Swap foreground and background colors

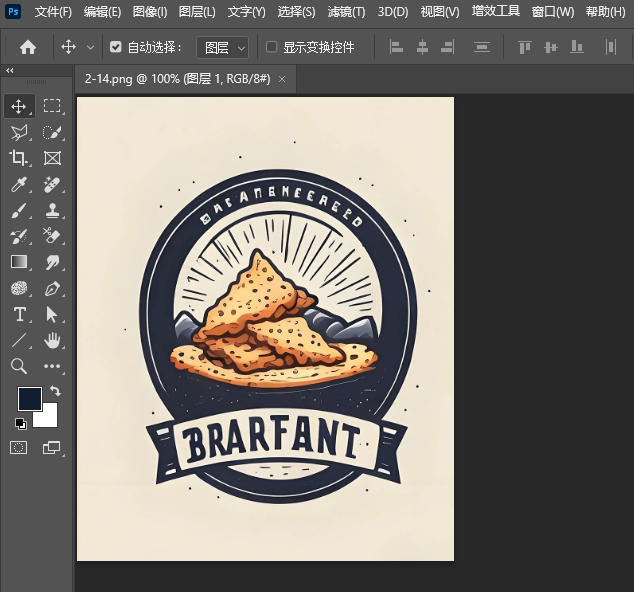pyautogui.click(x=55, y=391)
